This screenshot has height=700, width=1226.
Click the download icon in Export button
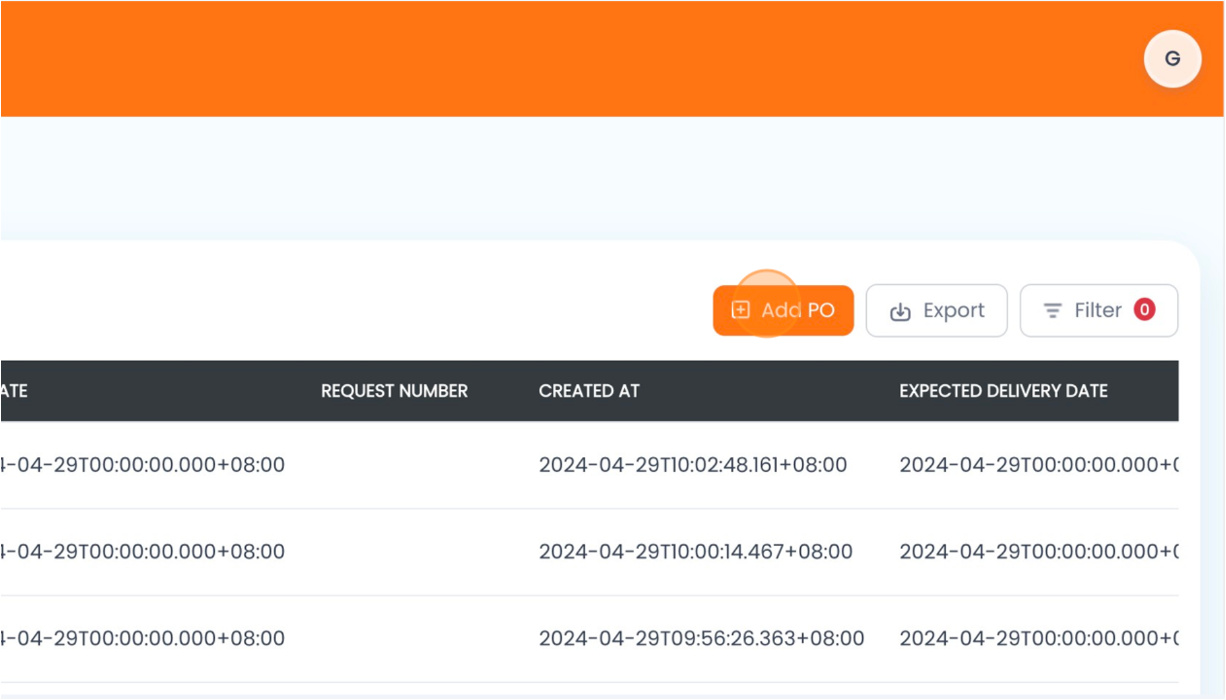tap(900, 311)
